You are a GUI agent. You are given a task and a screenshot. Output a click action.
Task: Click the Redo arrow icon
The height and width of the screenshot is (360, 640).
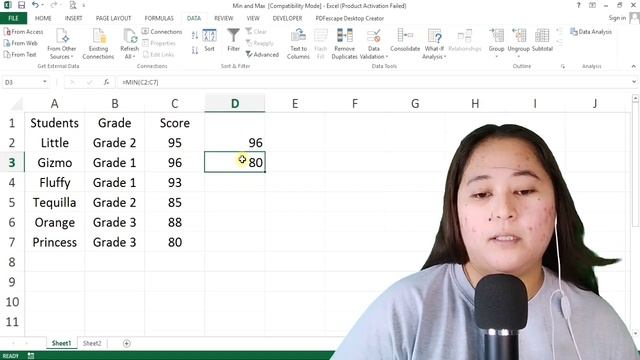click(x=54, y=5)
